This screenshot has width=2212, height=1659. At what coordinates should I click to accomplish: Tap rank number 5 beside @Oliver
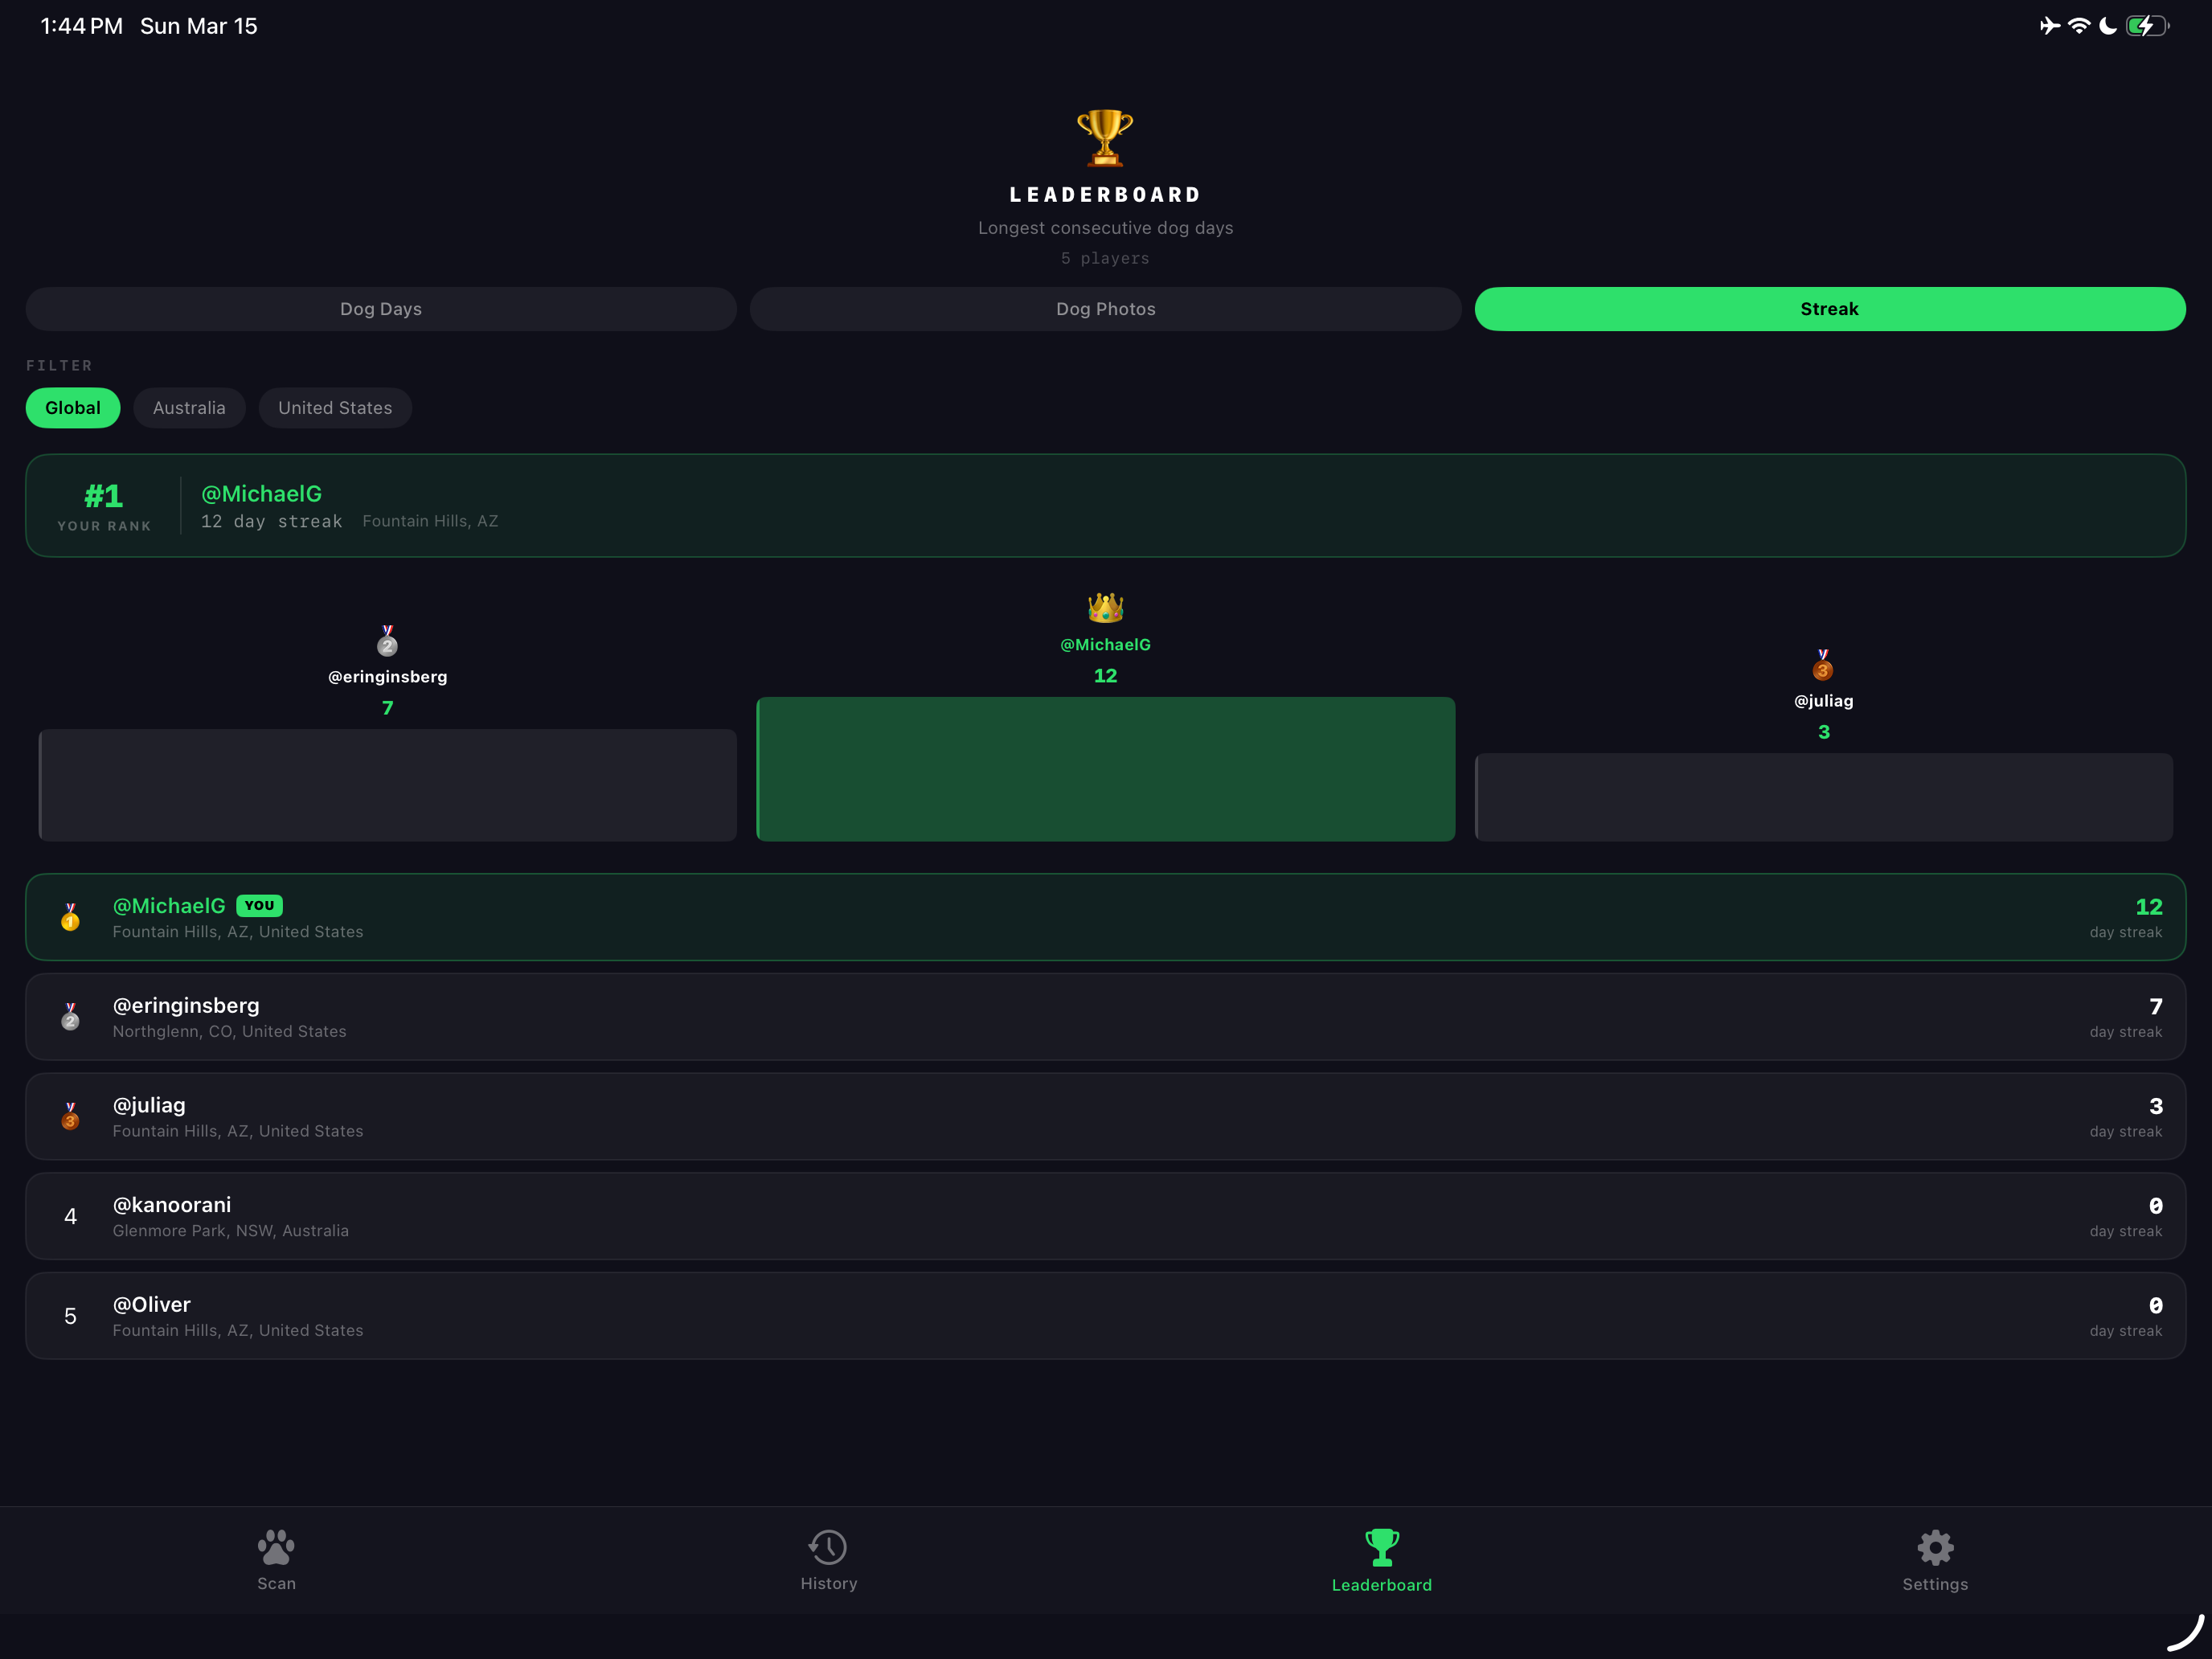coord(70,1316)
